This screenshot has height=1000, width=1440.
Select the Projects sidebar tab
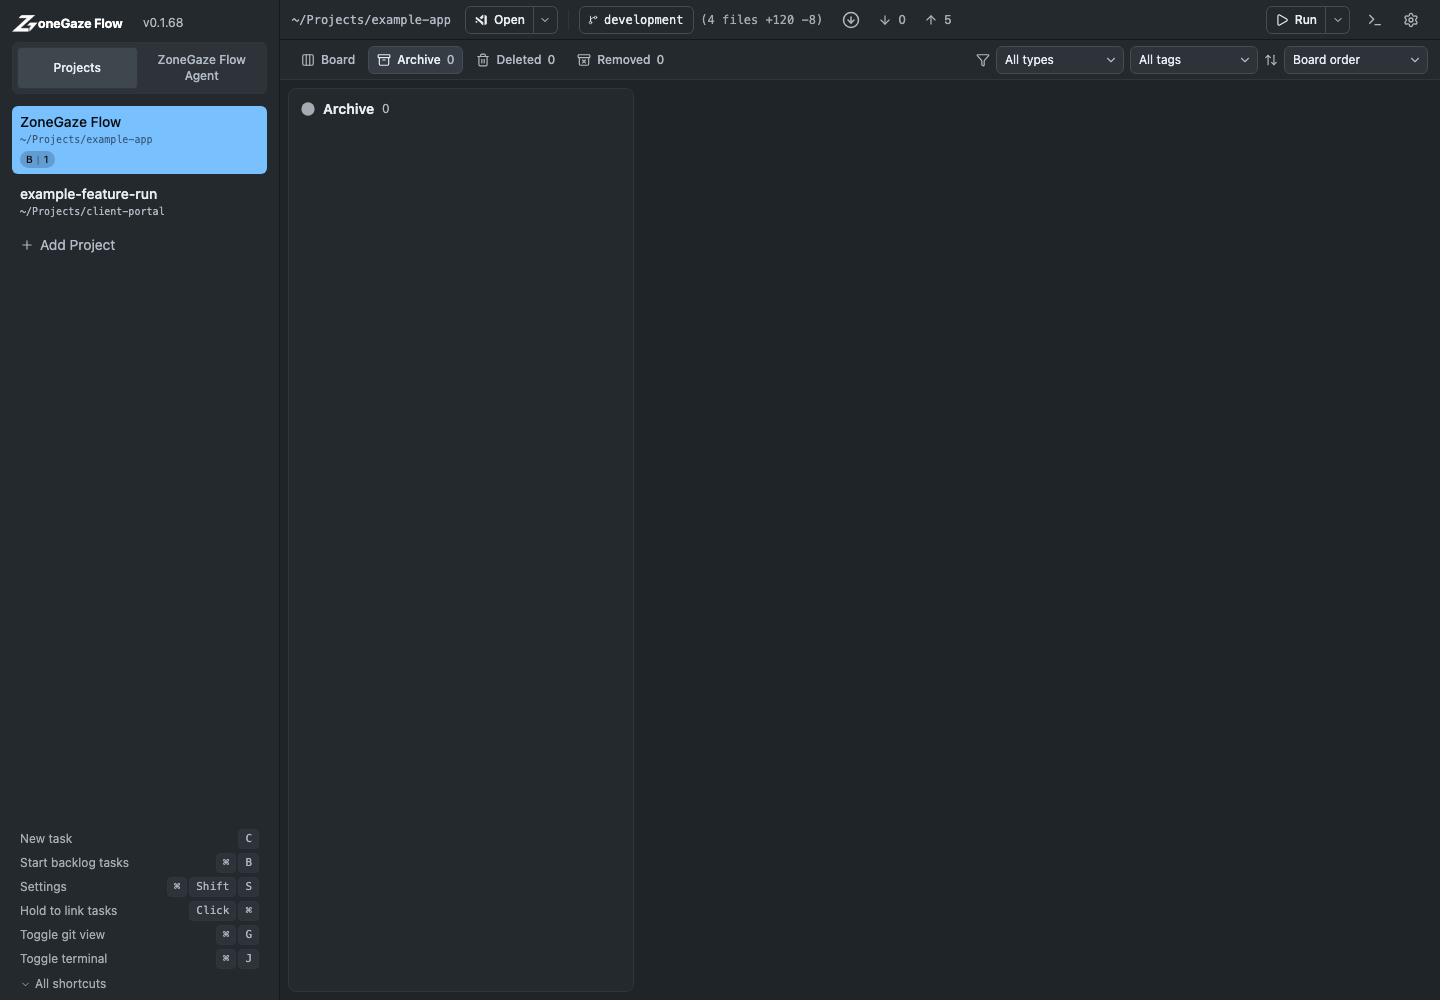77,68
